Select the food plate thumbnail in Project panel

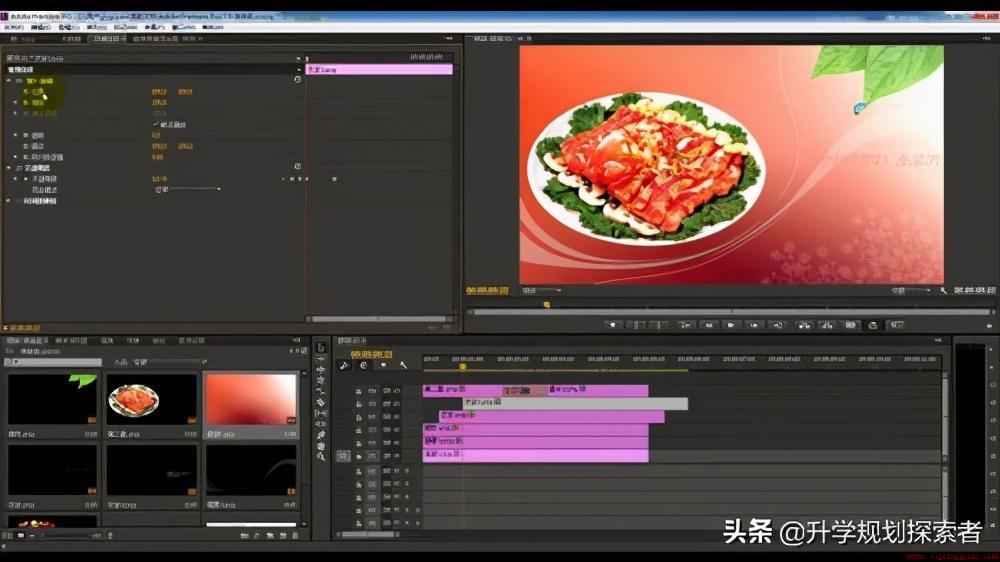click(x=152, y=399)
